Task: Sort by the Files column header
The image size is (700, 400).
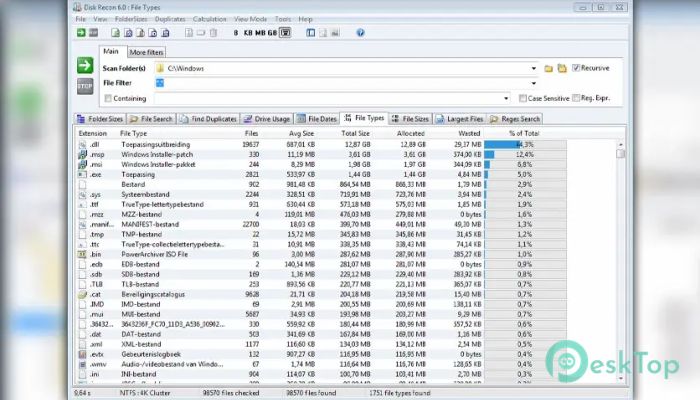Action: [x=251, y=133]
